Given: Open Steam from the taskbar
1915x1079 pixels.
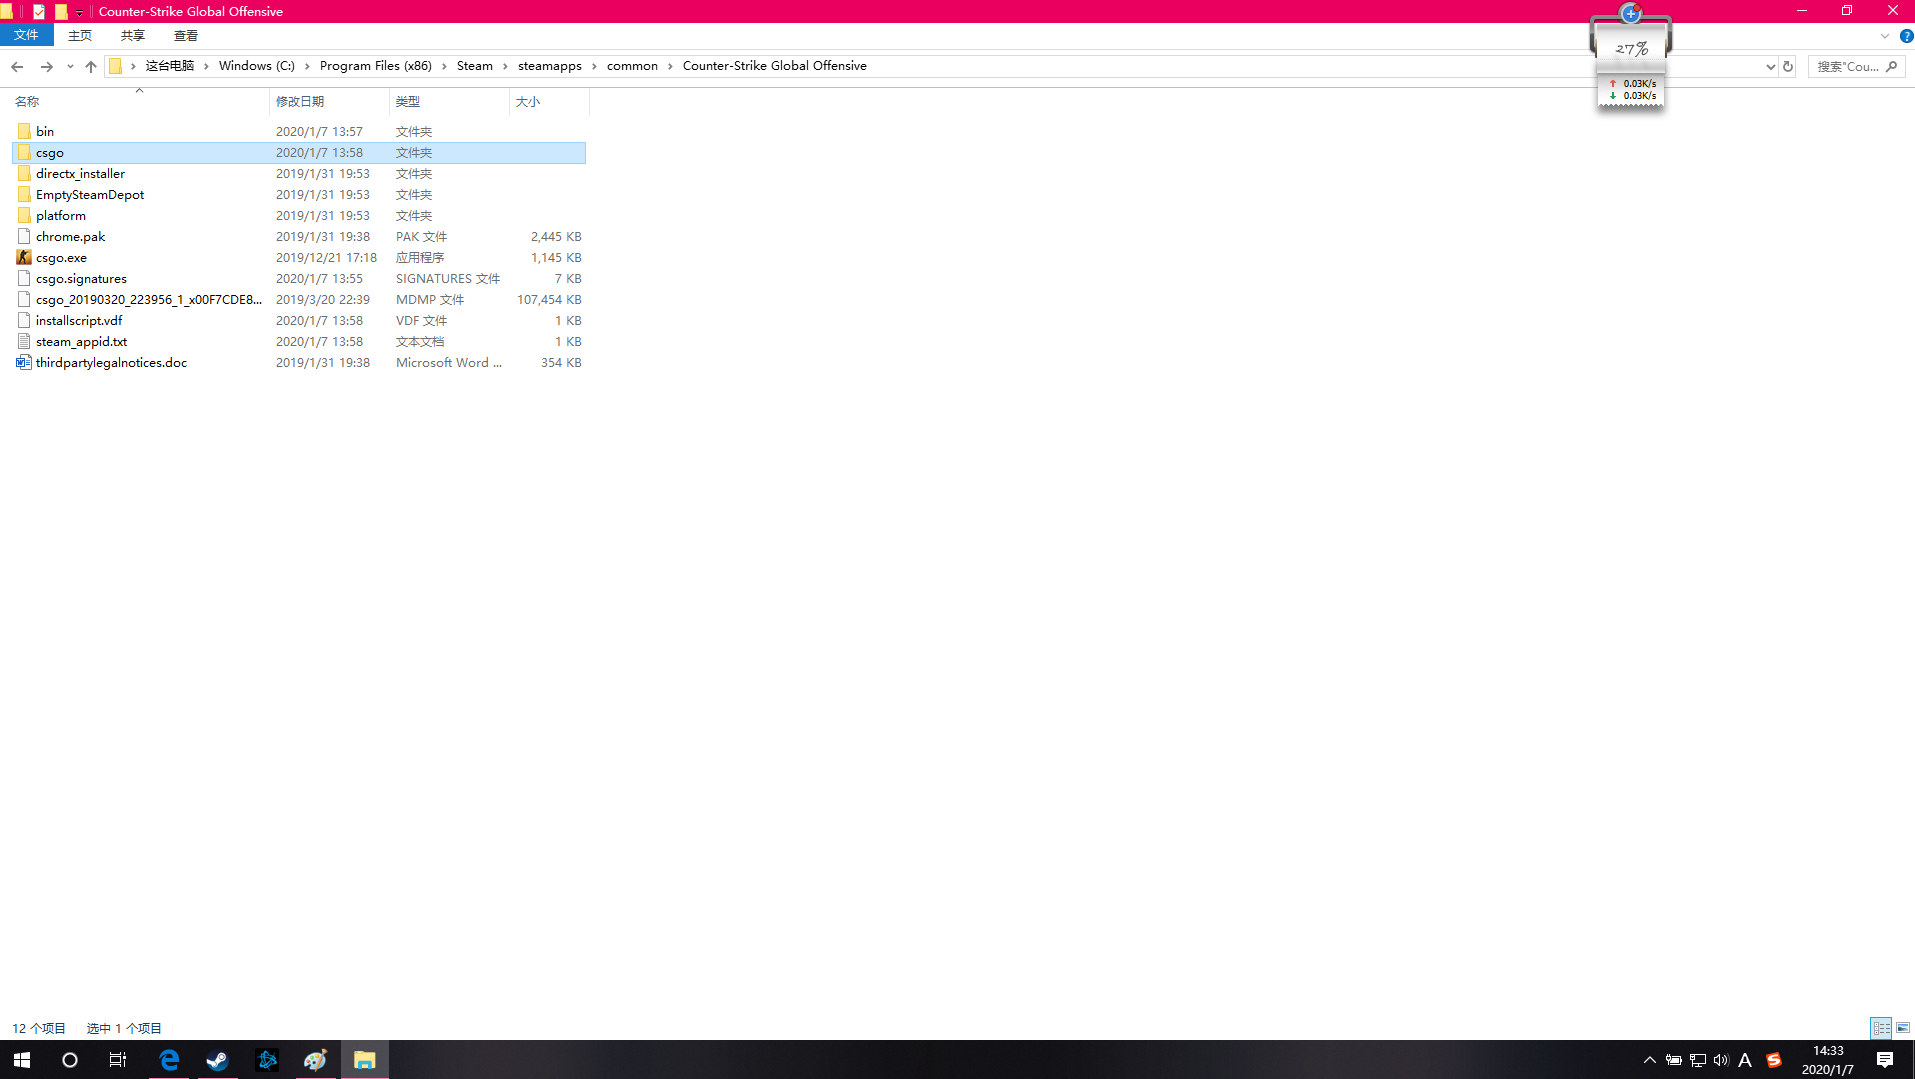Looking at the screenshot, I should coord(218,1060).
